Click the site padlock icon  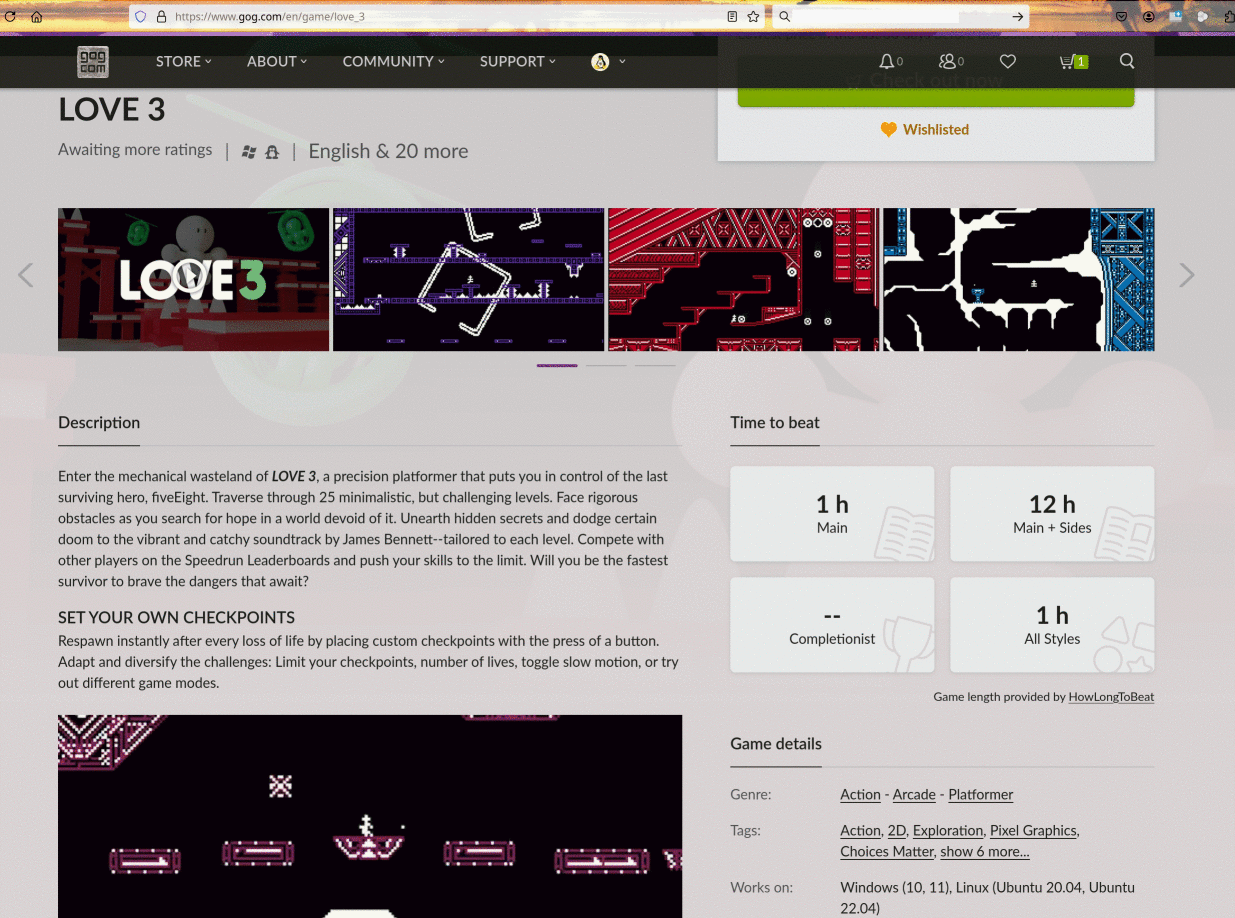(x=160, y=17)
